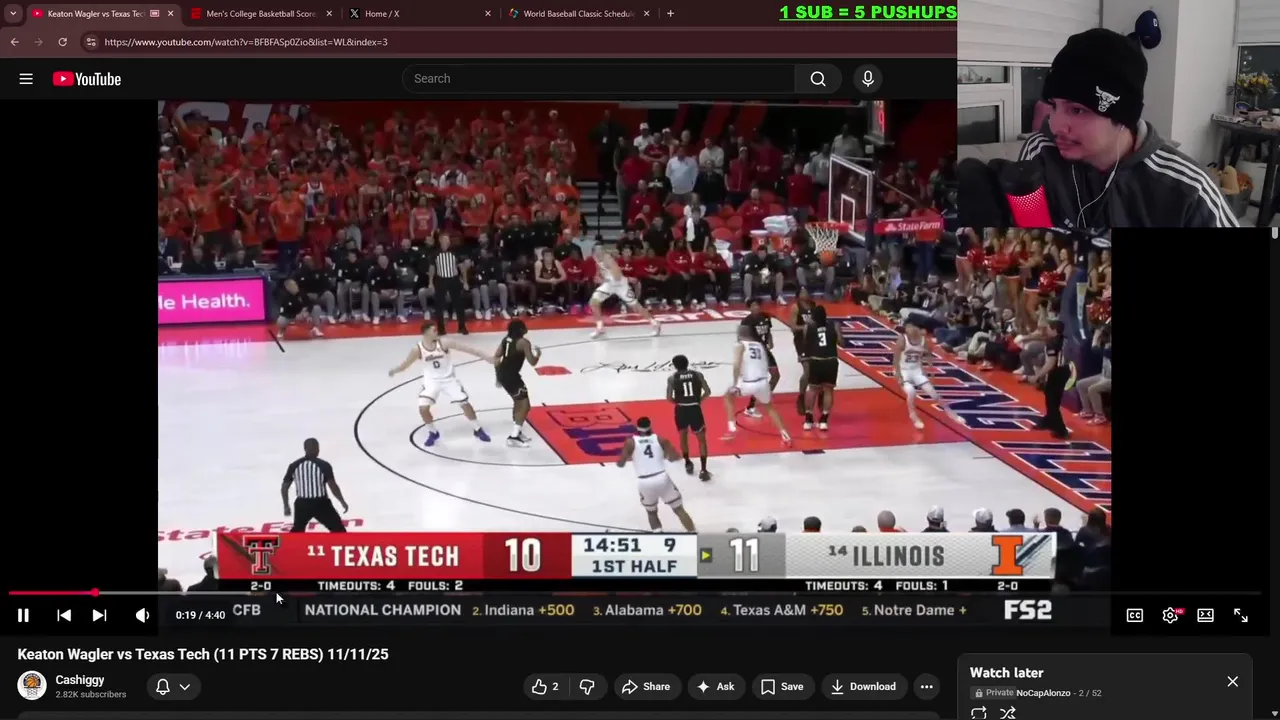Open a new browser tab
The height and width of the screenshot is (720, 1280).
pyautogui.click(x=670, y=14)
